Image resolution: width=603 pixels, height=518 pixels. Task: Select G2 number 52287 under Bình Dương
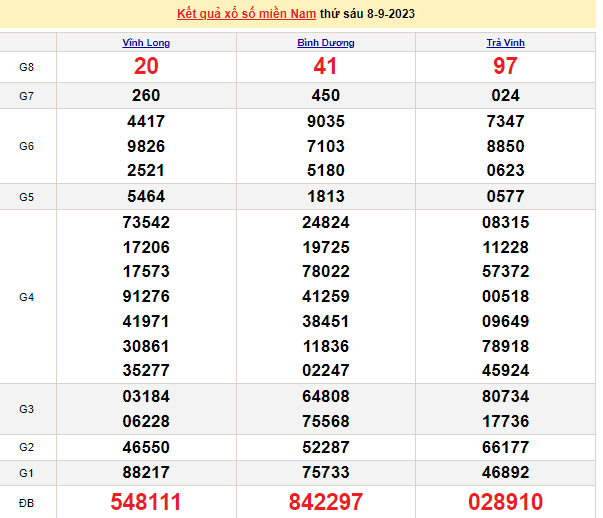pos(326,447)
